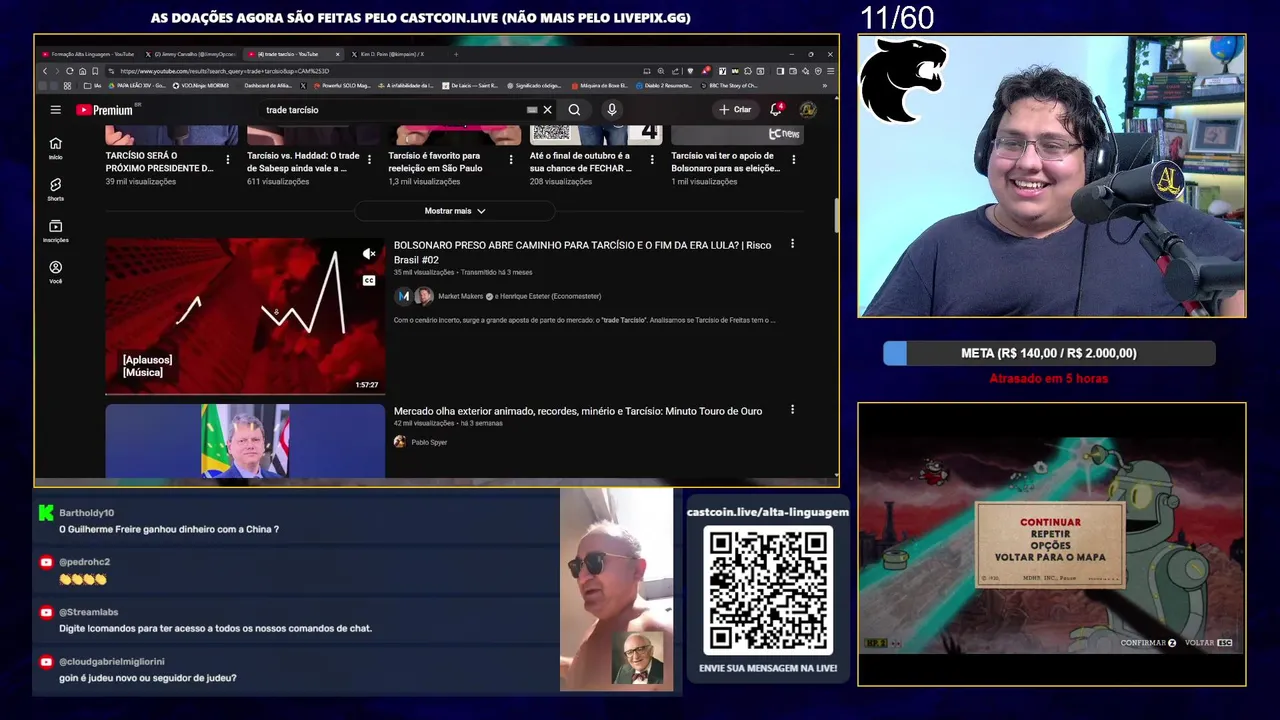This screenshot has width=1280, height=720.
Task: Open Início in the YouTube sidebar
Action: click(x=56, y=148)
